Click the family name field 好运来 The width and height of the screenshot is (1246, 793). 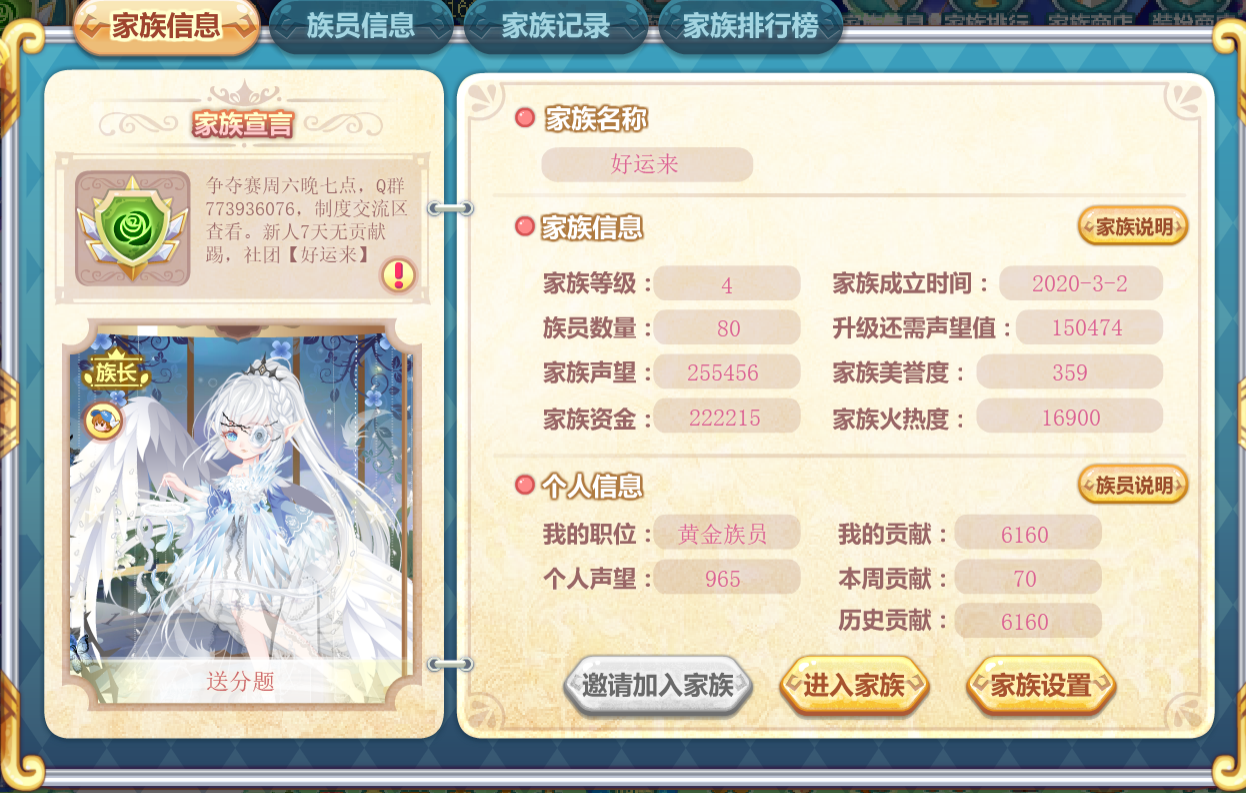[x=647, y=165]
